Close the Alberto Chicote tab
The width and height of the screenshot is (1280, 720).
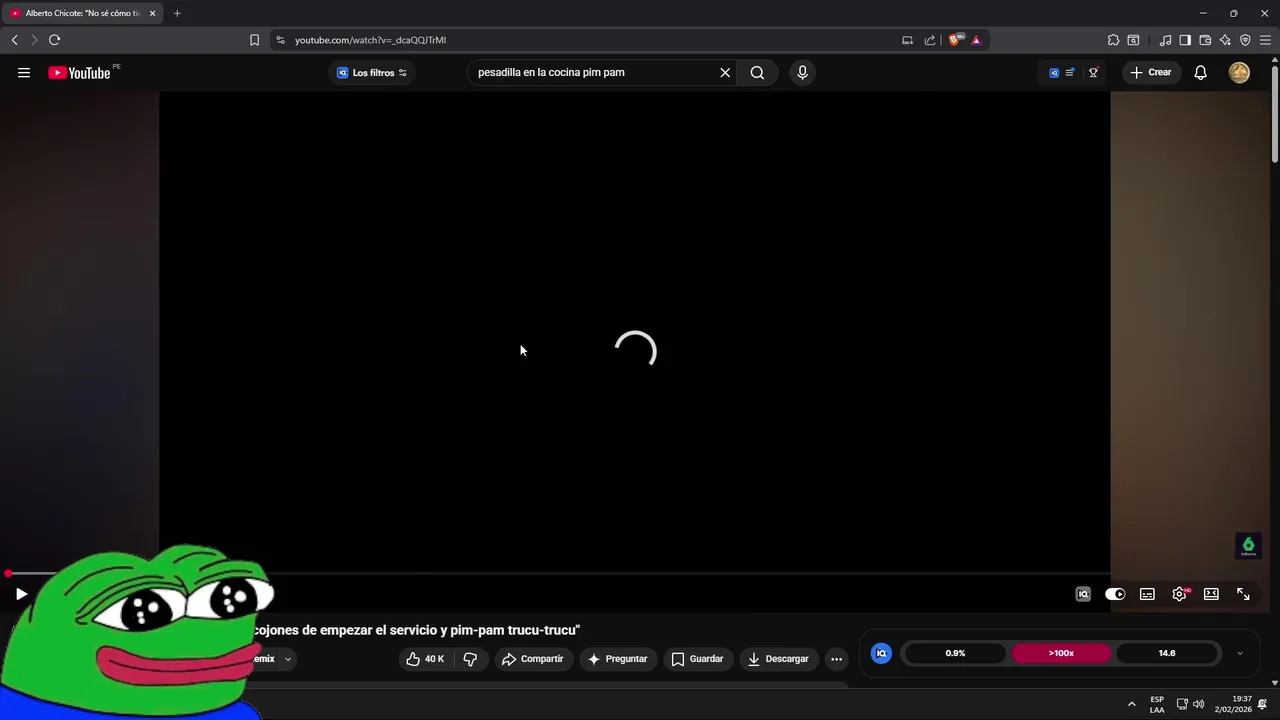(152, 13)
